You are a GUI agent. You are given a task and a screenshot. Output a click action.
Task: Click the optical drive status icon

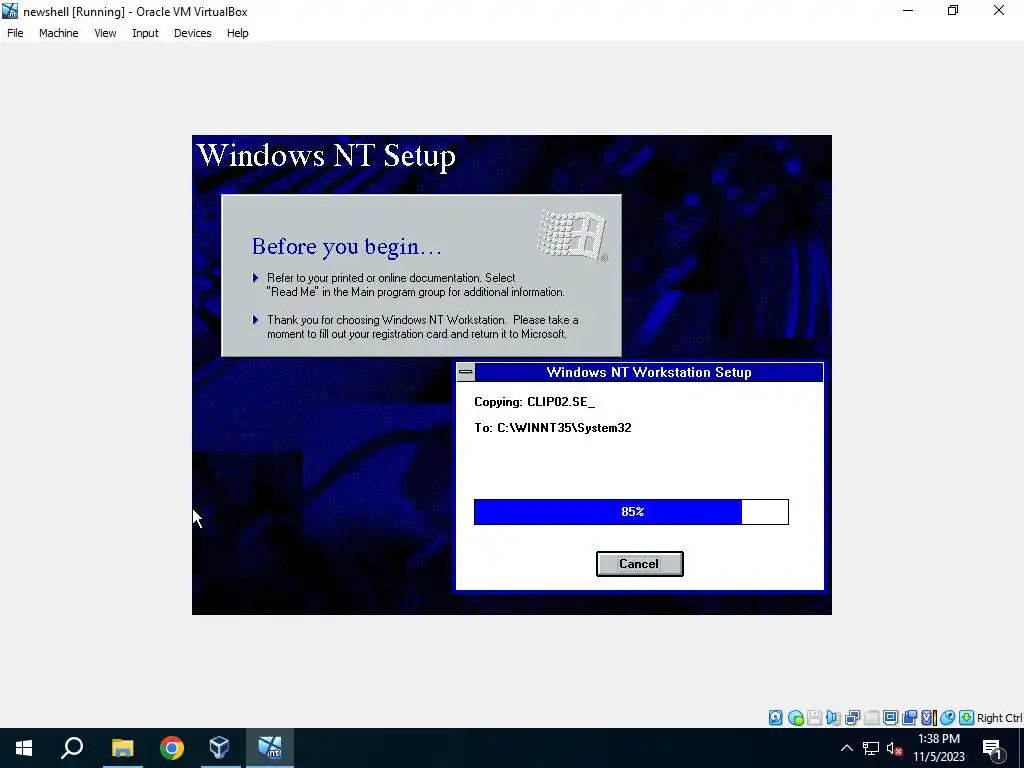click(795, 718)
